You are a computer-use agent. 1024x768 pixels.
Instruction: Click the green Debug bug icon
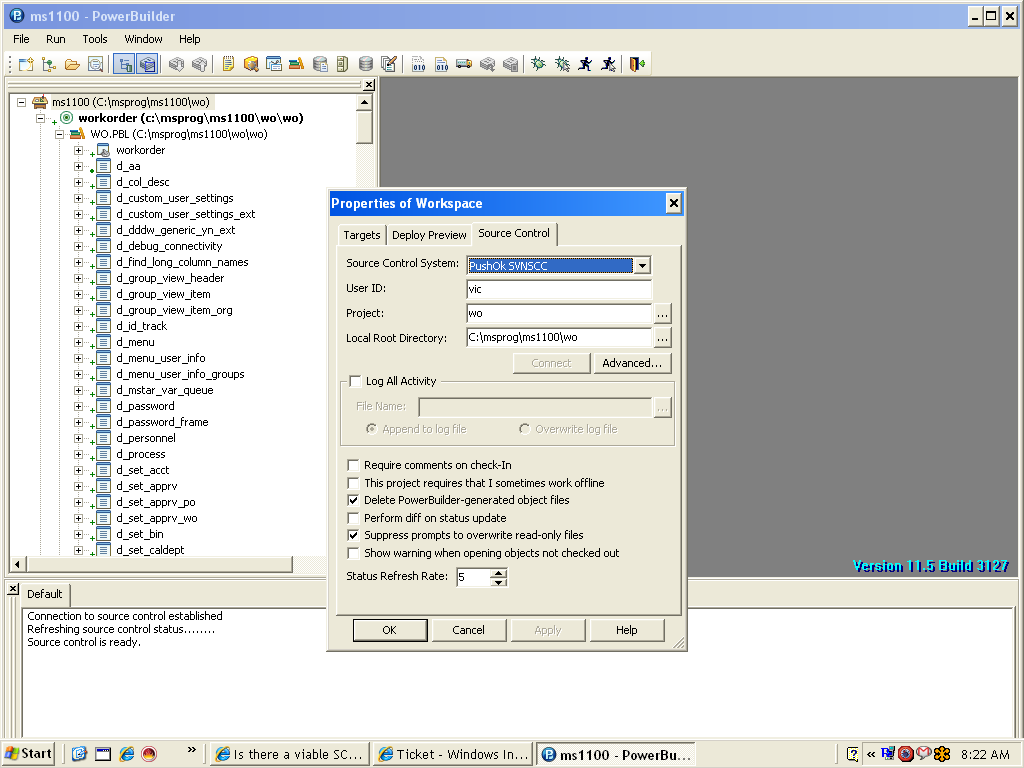[539, 64]
